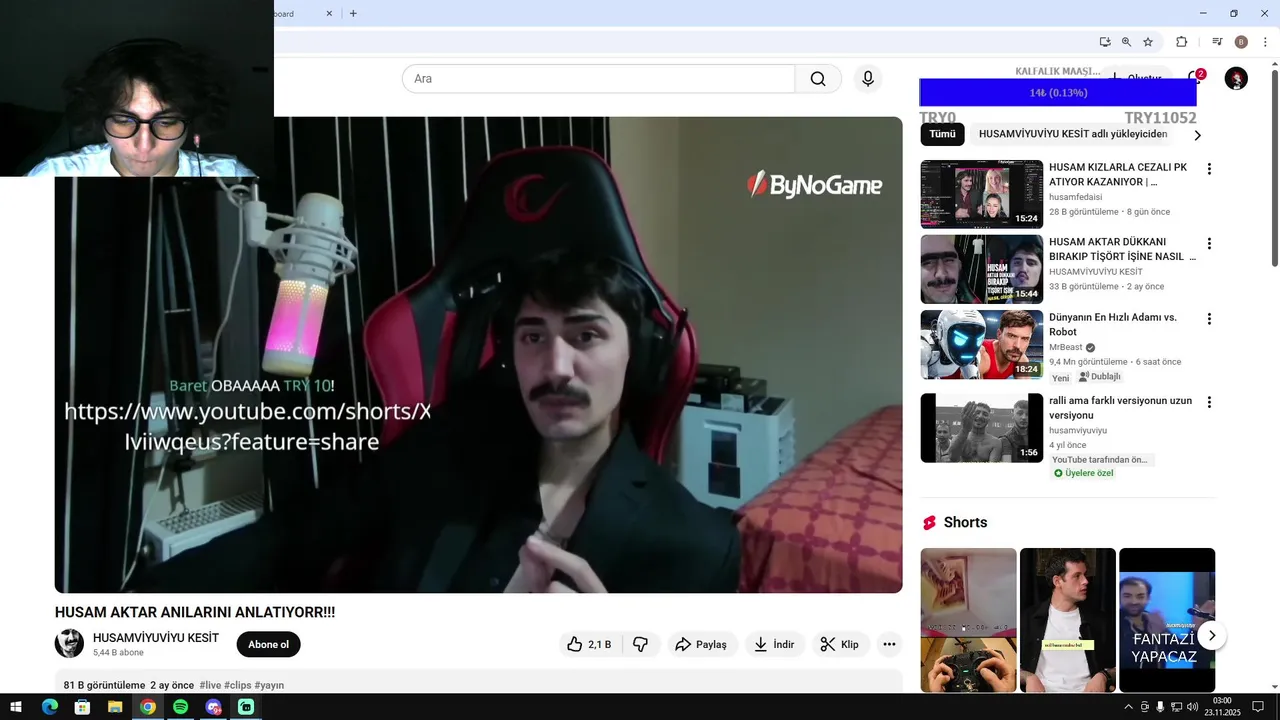Dislike the video with thumbs down
Viewport: 1280px width, 720px height.
pos(641,645)
